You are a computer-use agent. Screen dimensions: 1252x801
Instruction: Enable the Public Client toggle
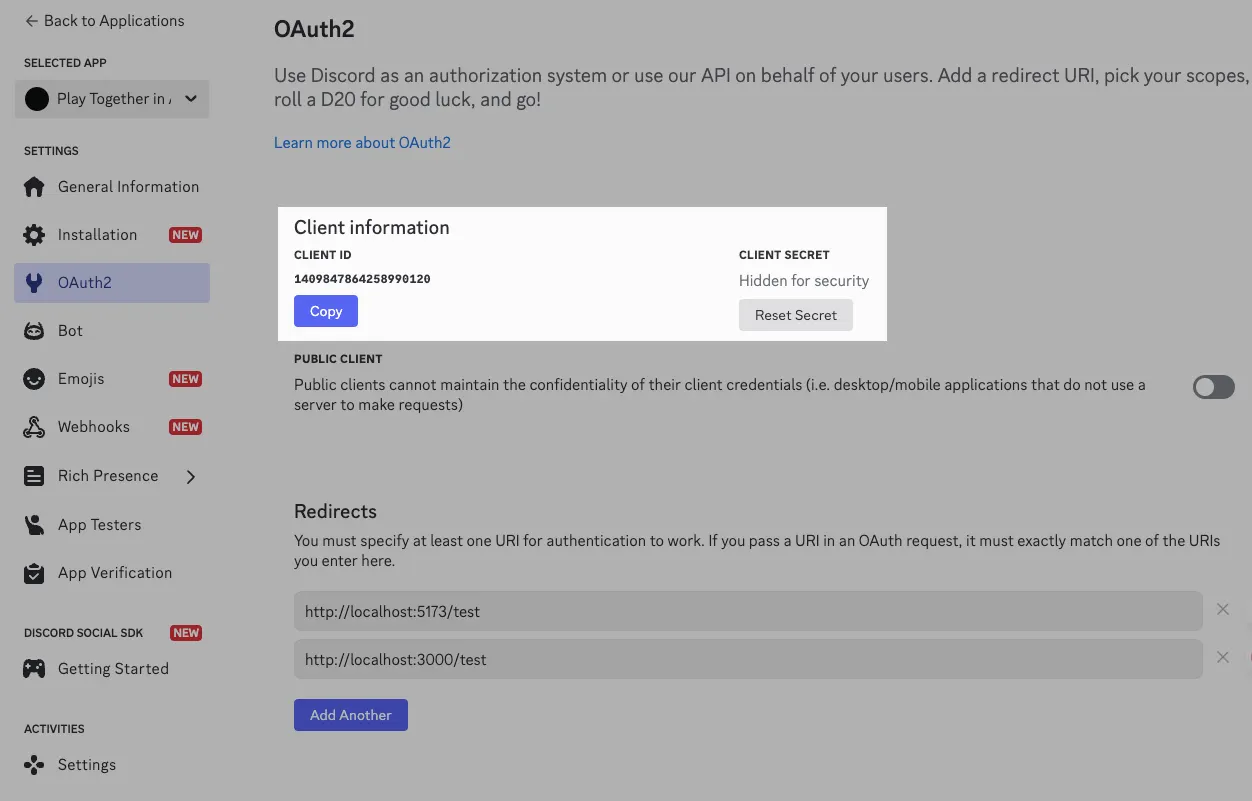tap(1213, 387)
